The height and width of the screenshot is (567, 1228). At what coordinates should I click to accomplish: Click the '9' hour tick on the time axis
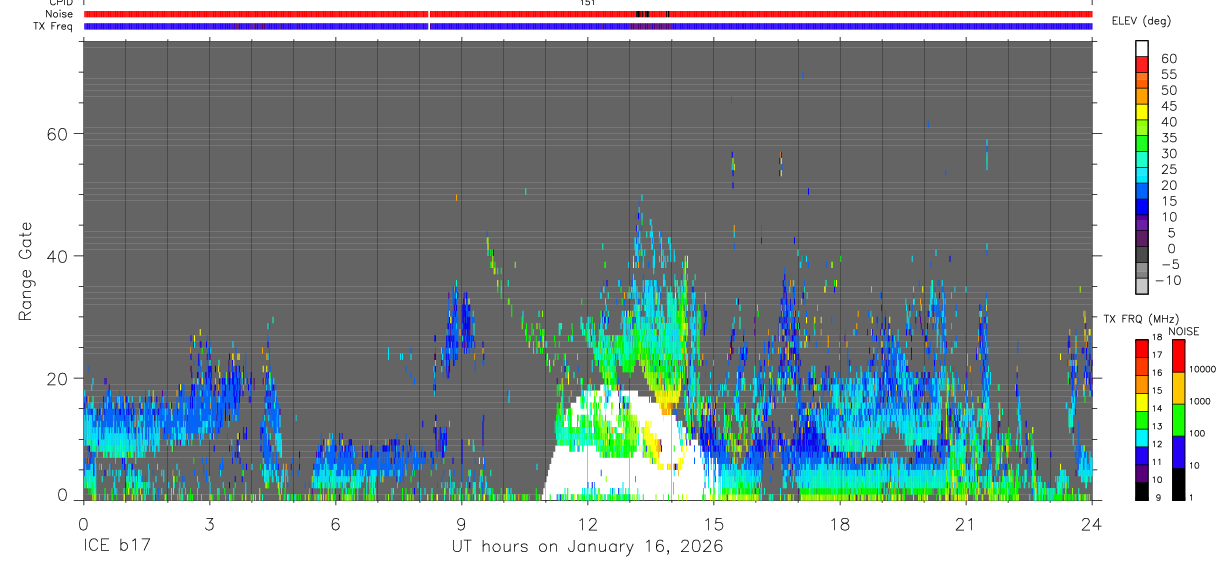click(x=461, y=524)
